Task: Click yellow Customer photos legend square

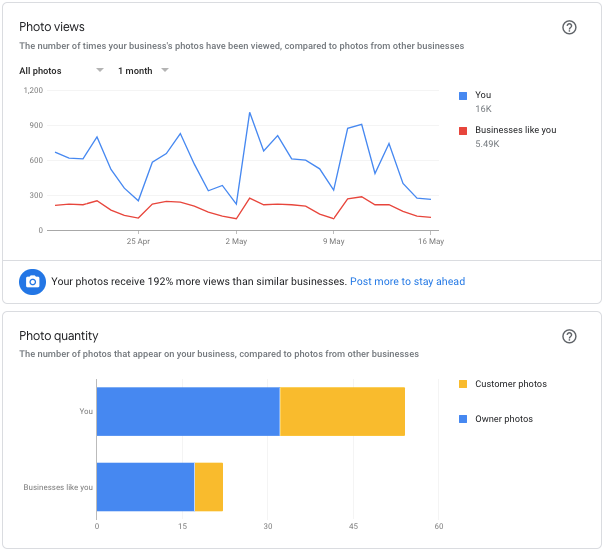Action: click(x=463, y=384)
